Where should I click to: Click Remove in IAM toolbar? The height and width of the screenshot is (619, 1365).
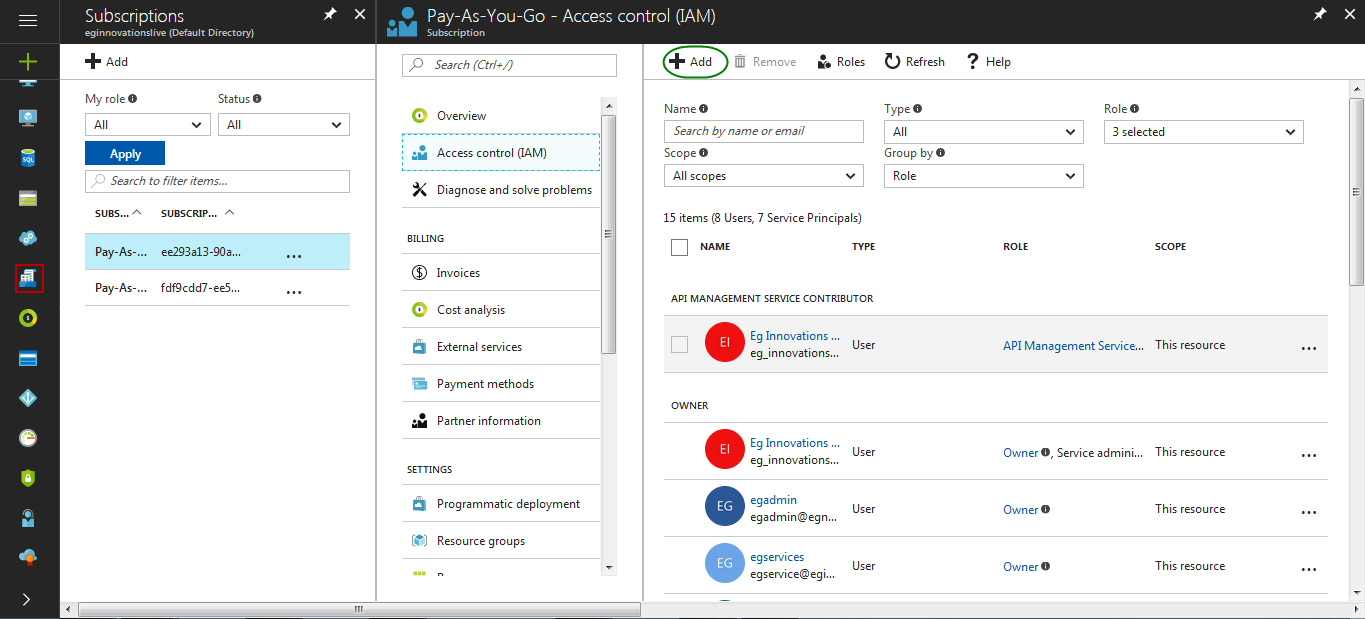point(765,62)
